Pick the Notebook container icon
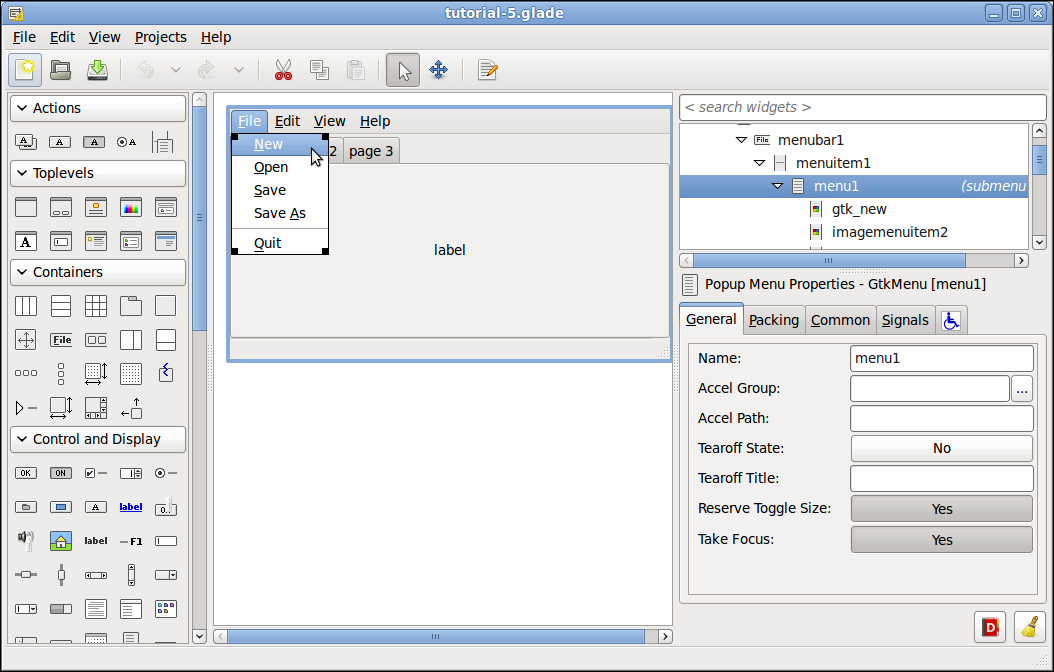 (131, 306)
